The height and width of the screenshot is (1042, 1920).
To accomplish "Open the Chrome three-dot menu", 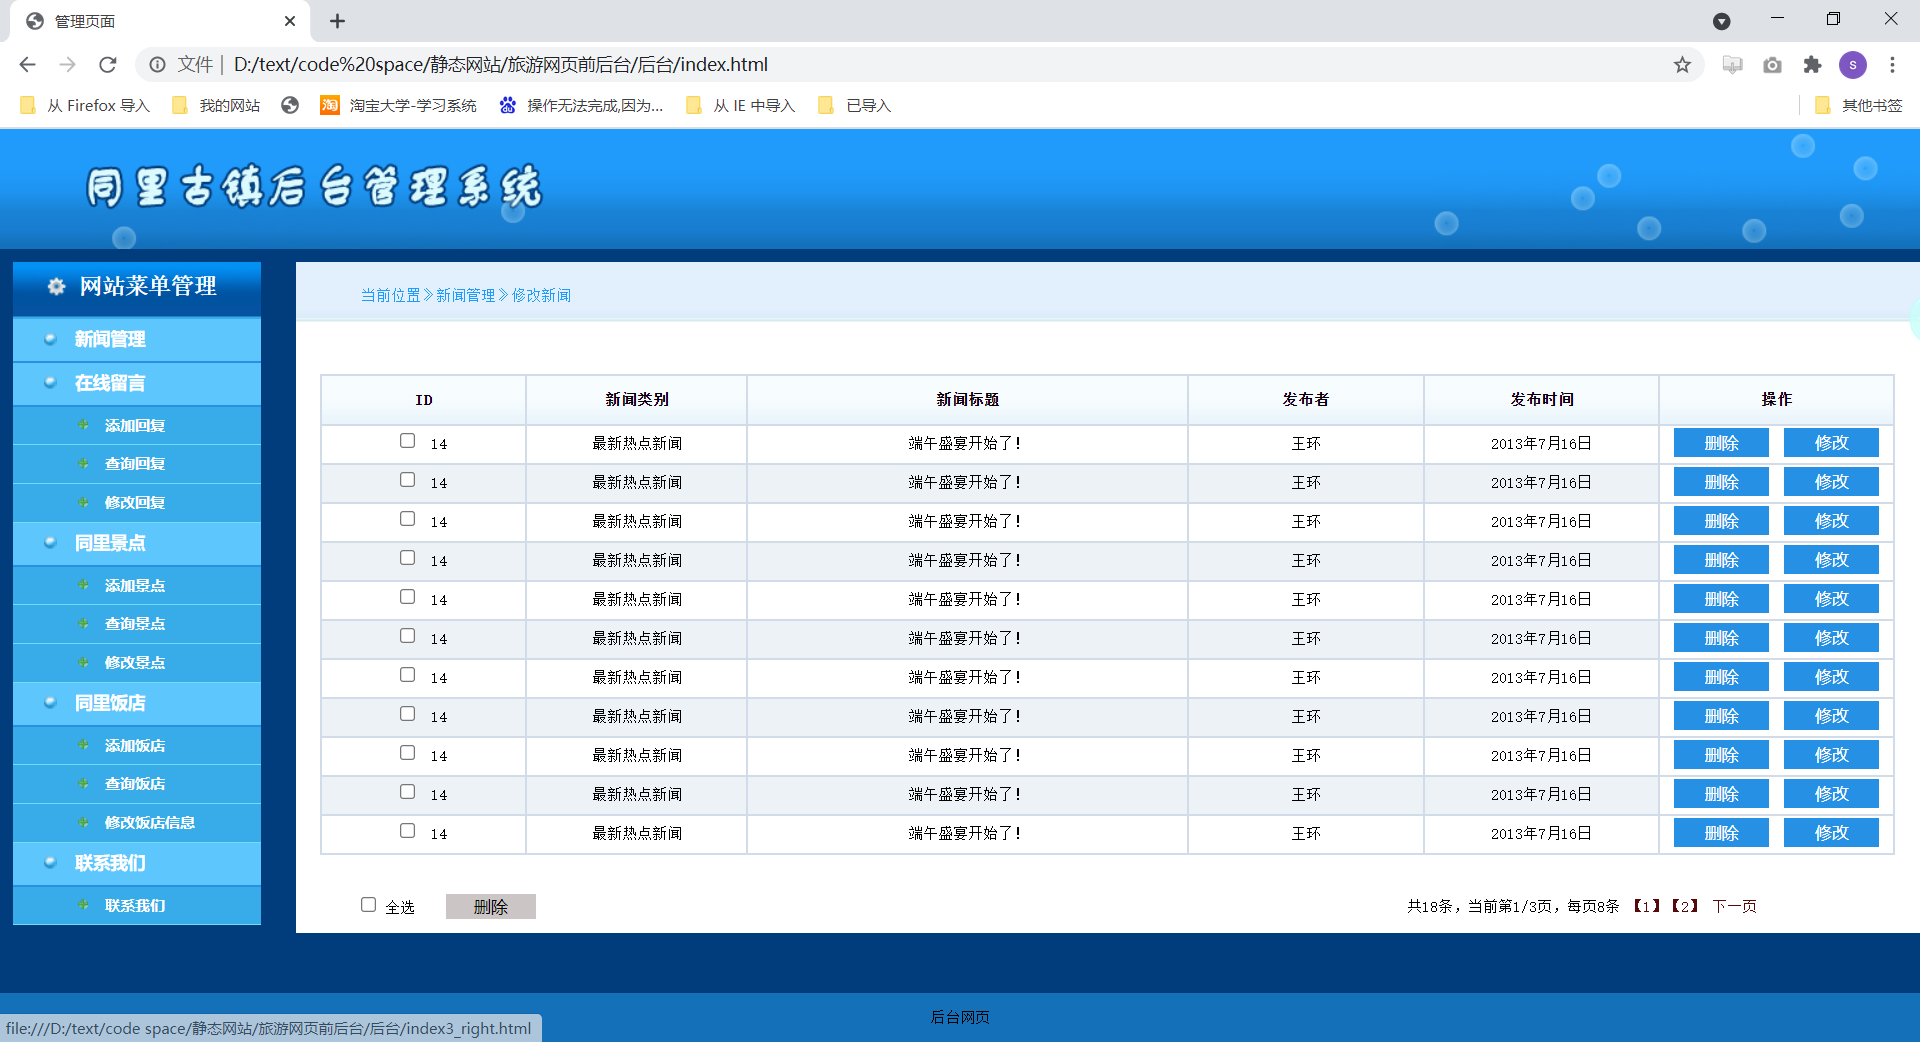I will 1892,65.
